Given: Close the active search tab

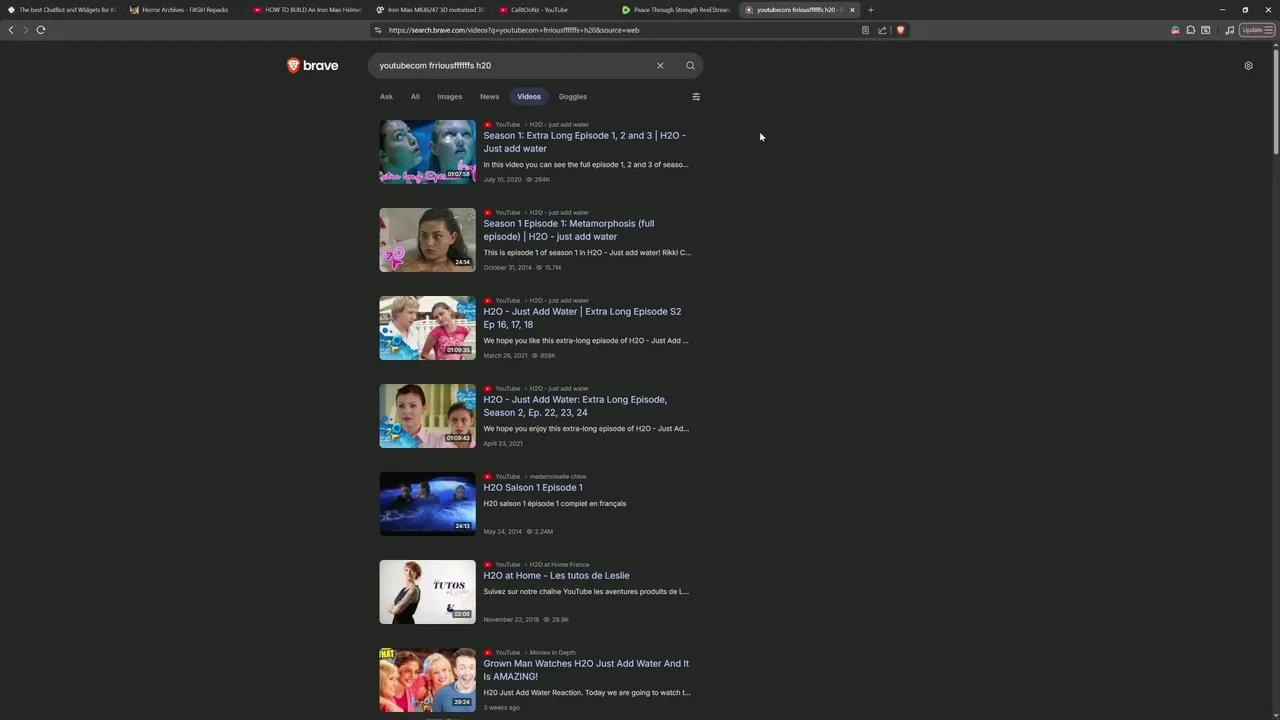Looking at the screenshot, I should click(852, 10).
